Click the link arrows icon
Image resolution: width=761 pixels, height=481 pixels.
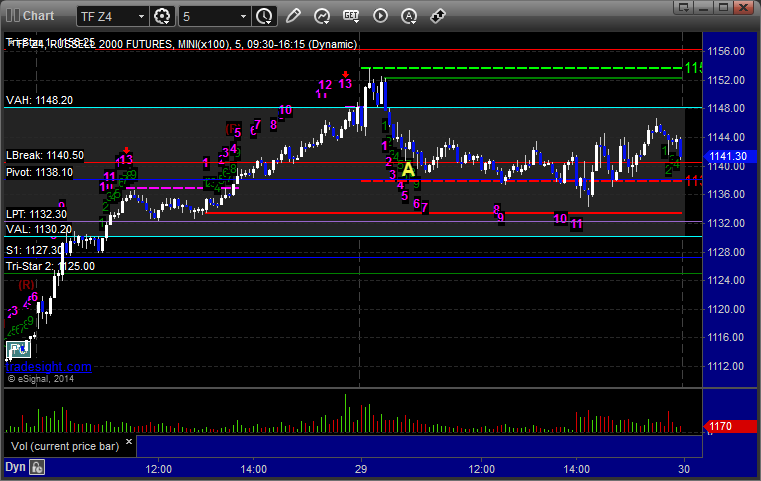pyautogui.click(x=438, y=16)
